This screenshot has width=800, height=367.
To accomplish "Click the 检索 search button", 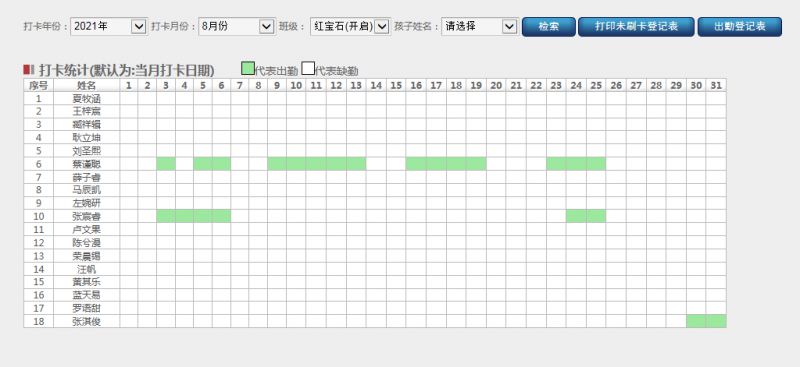I will 548,27.
